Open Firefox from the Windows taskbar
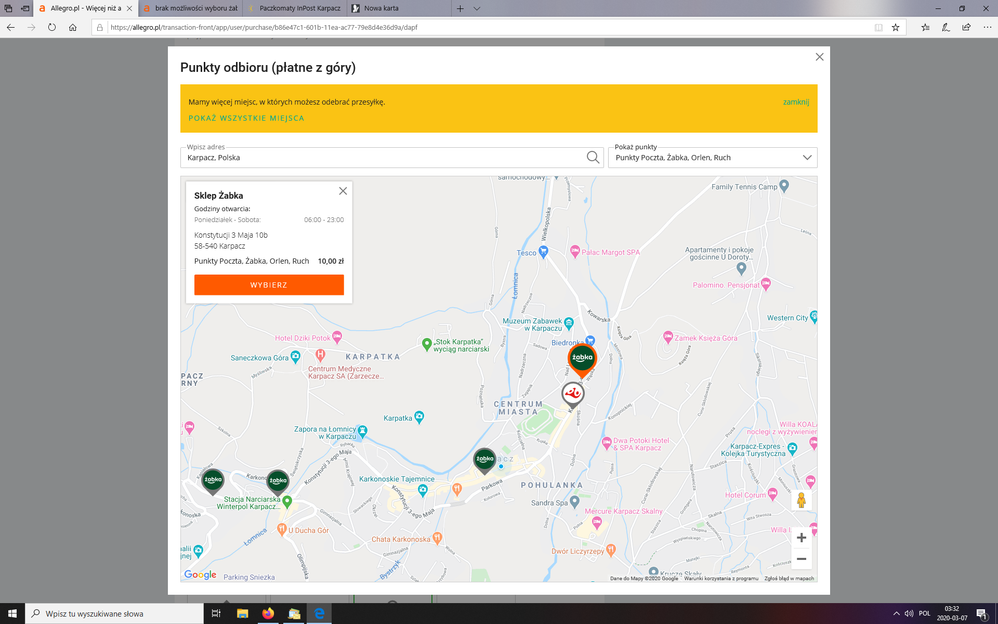 click(268, 613)
